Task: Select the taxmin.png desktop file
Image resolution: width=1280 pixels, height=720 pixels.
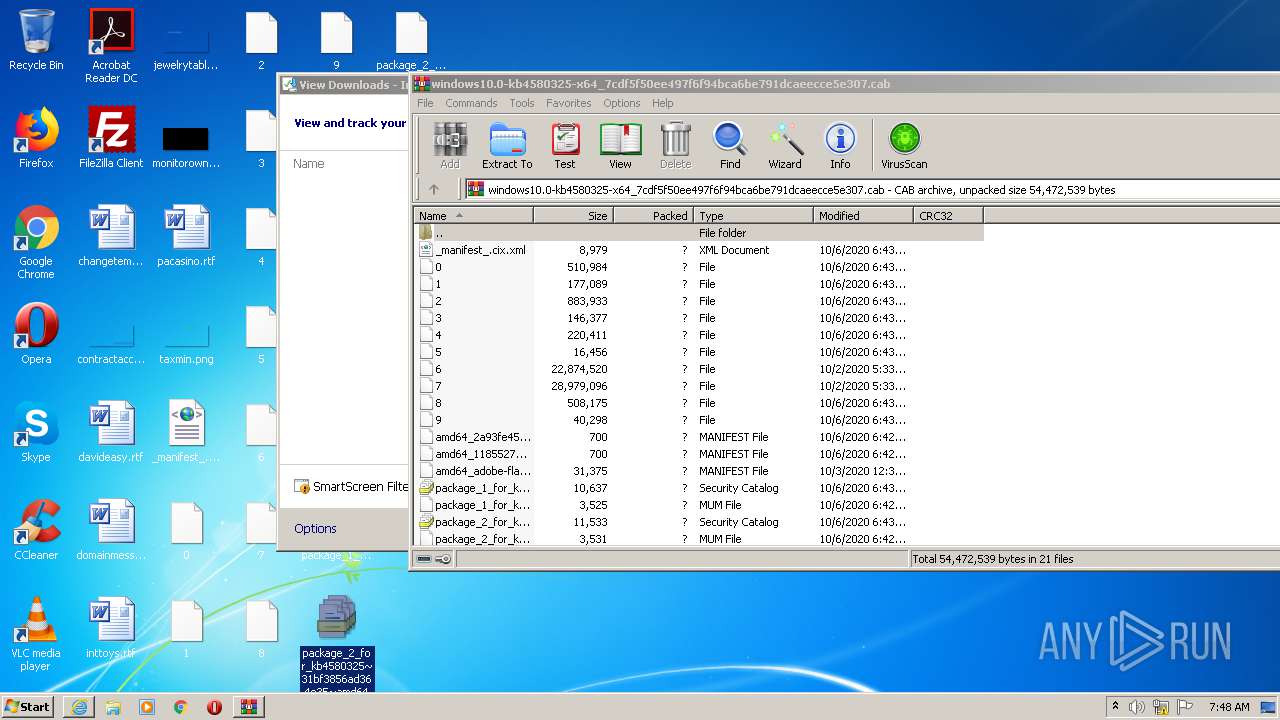Action: (186, 340)
